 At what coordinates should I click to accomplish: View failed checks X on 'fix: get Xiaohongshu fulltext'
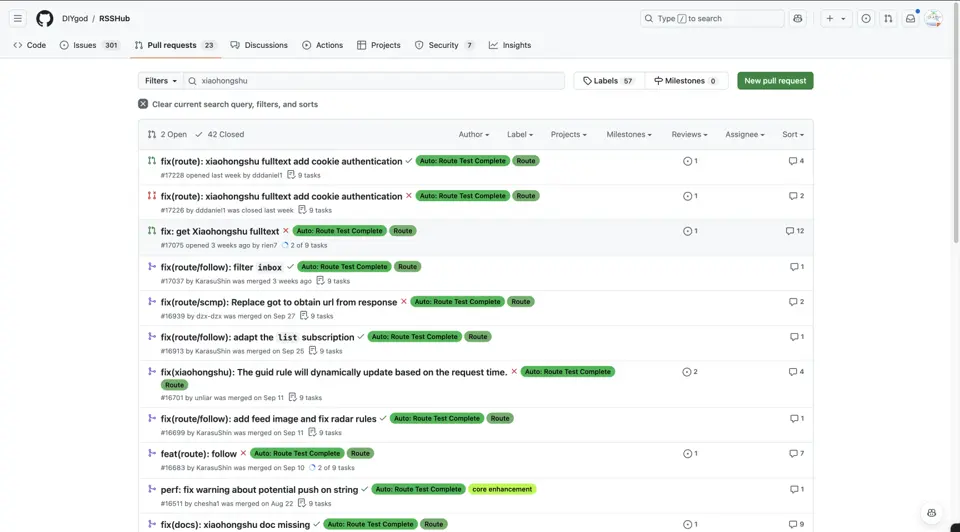286,231
